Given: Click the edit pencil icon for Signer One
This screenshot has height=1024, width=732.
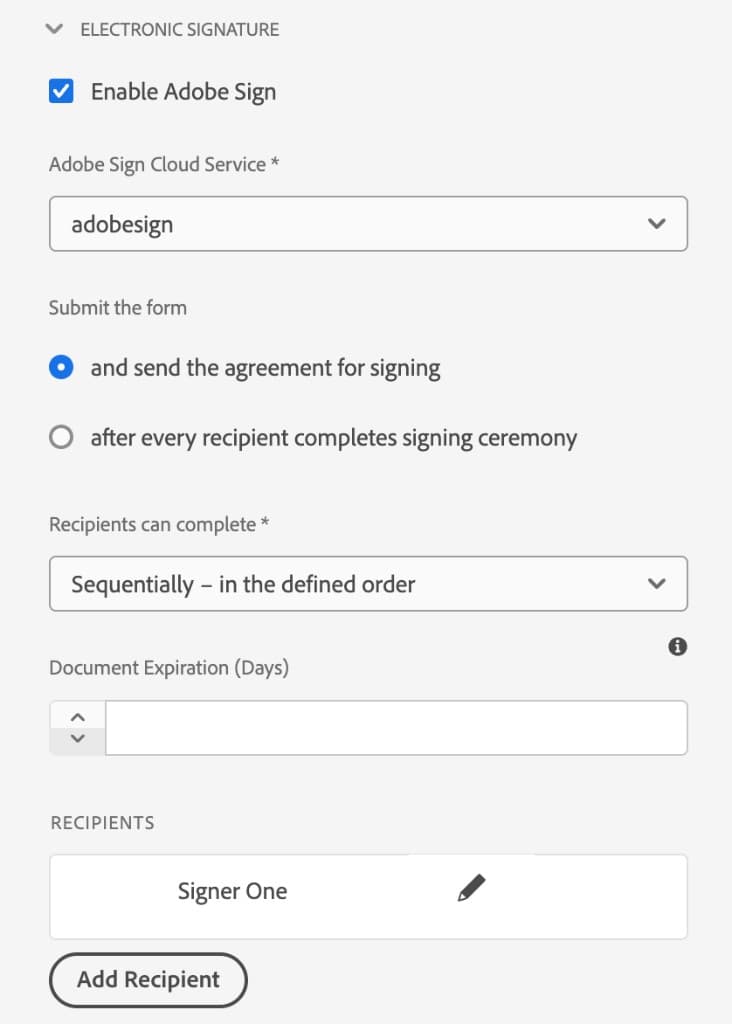Looking at the screenshot, I should (x=471, y=888).
